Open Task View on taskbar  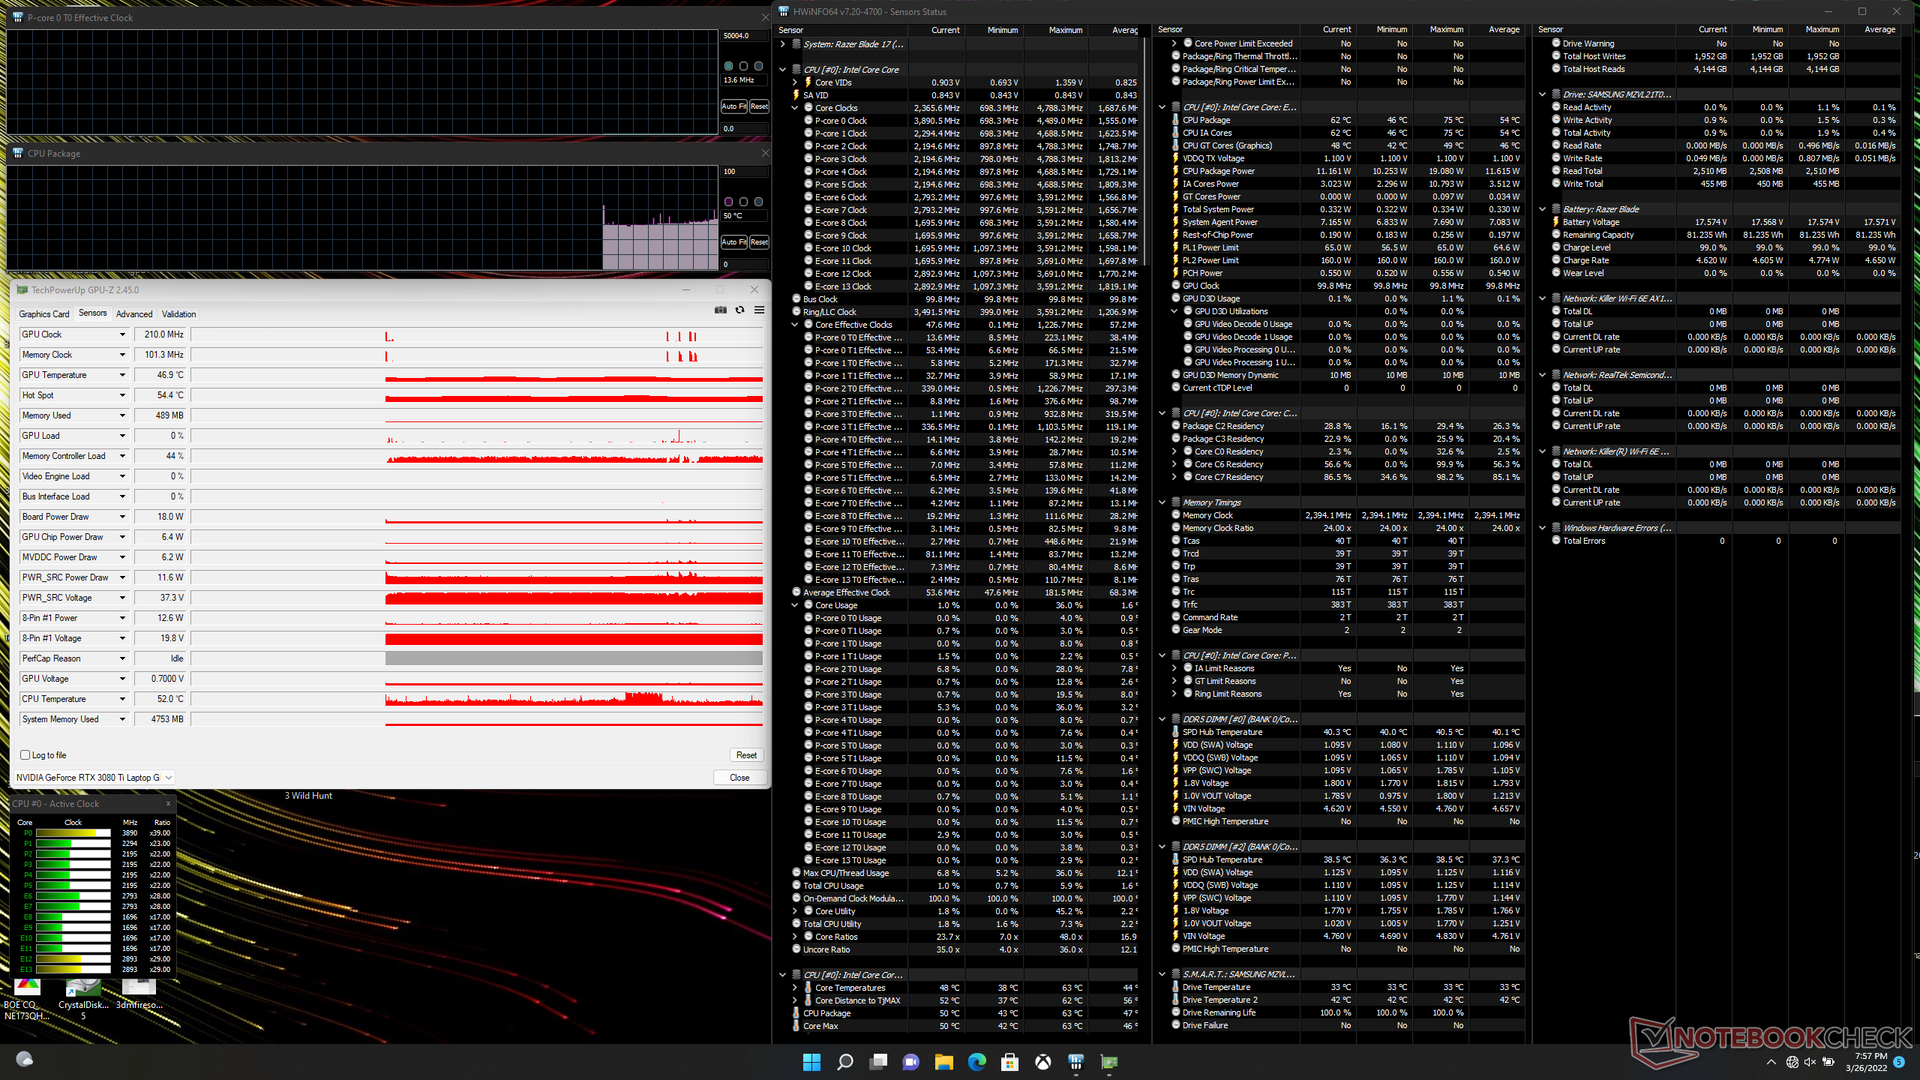click(877, 1061)
